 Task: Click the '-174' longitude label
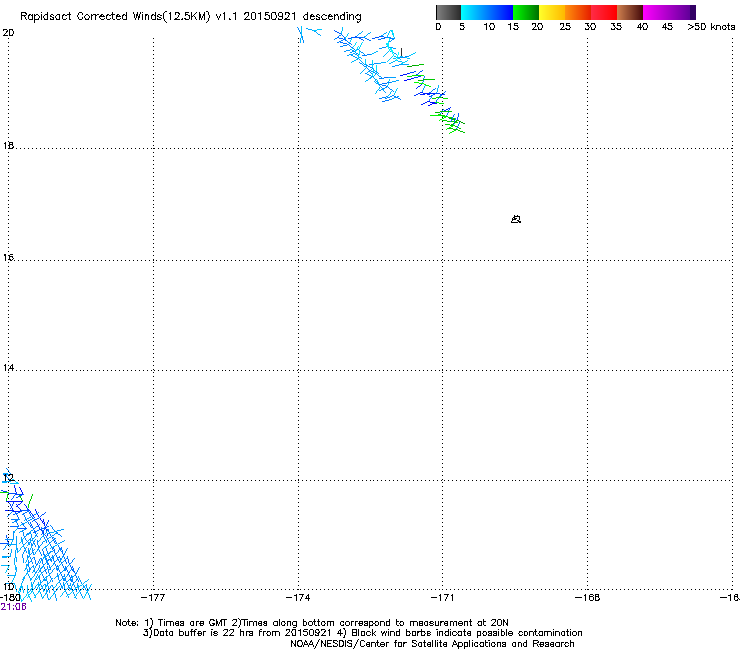click(x=298, y=598)
